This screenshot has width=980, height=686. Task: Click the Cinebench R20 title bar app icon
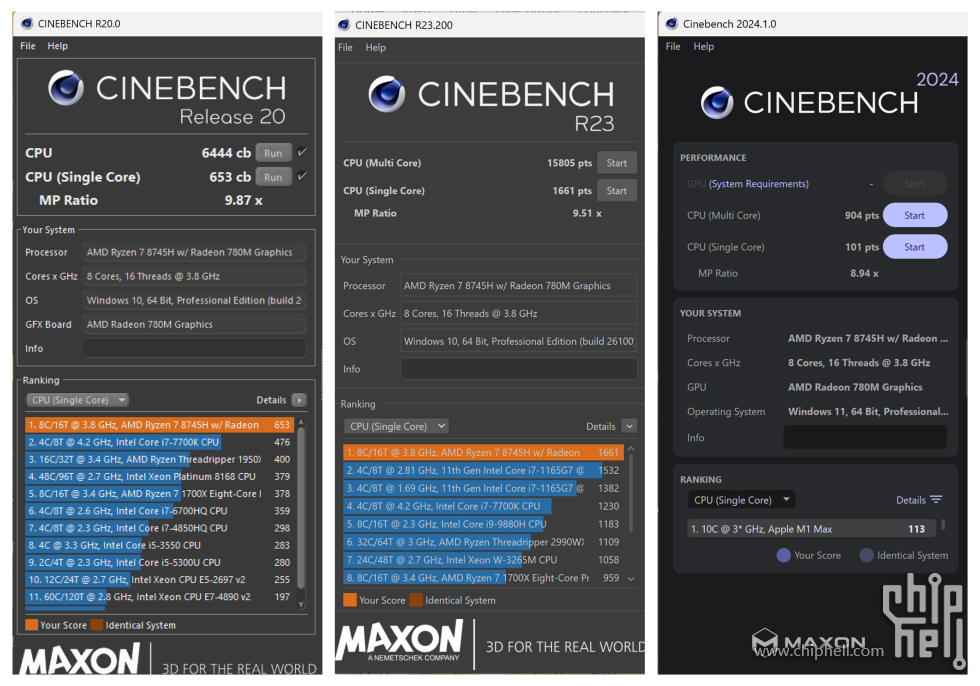[x=27, y=24]
